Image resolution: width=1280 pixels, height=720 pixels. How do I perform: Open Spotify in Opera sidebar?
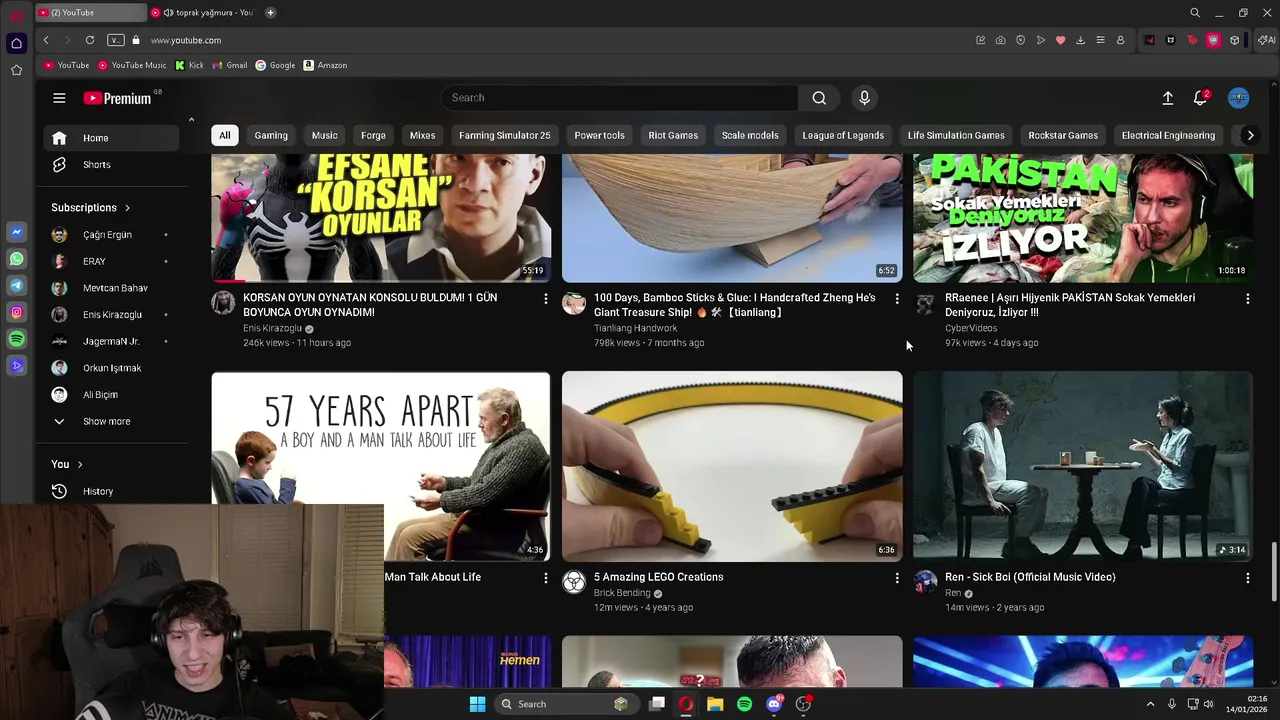[16, 340]
